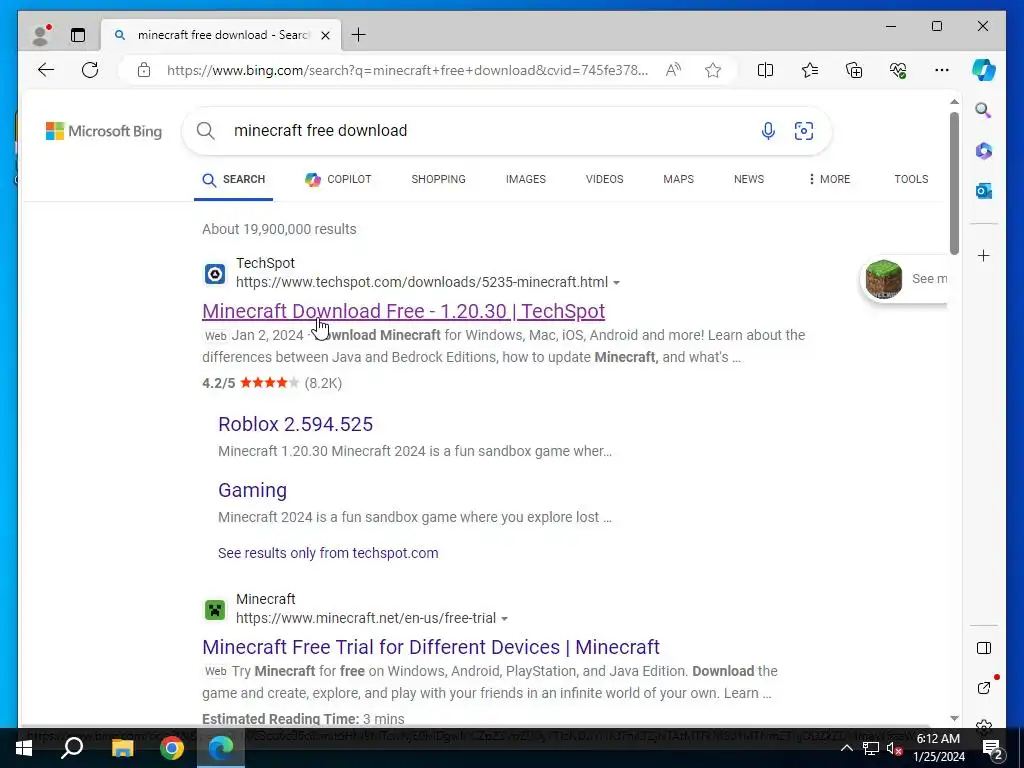Image resolution: width=1024 pixels, height=768 pixels.
Task: Click the Microsoft Bing logo
Action: 104,131
